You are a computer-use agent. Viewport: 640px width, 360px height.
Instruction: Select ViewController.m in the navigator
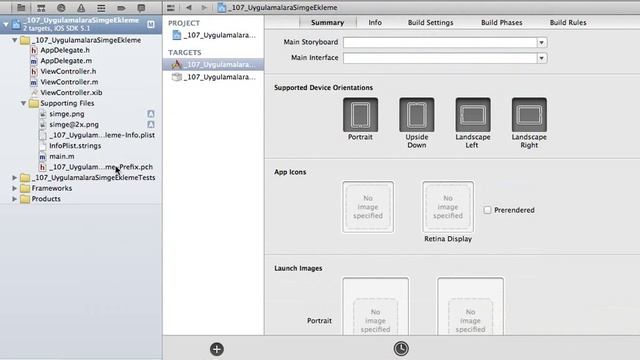(69, 82)
